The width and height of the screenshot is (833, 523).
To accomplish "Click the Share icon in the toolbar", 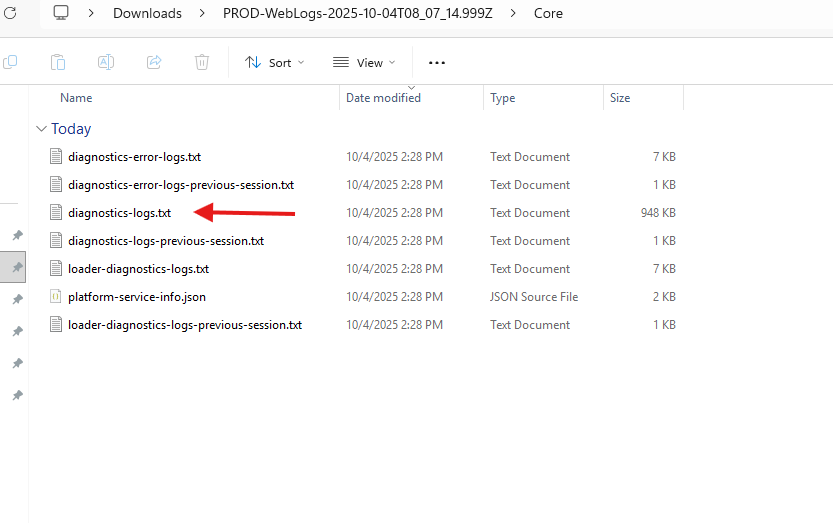I will [x=154, y=62].
